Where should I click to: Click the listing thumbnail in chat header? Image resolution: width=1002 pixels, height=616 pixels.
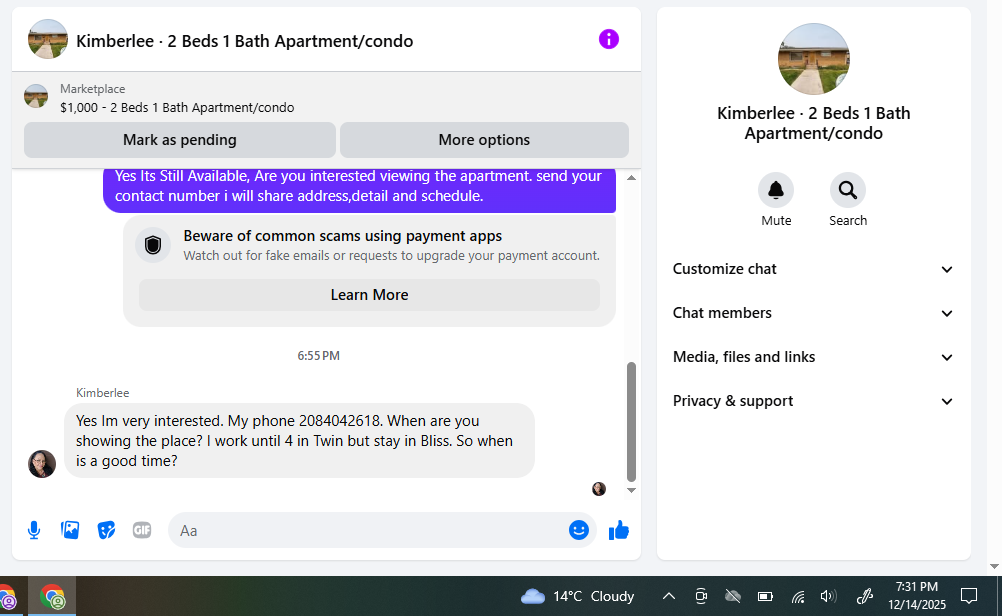[x=48, y=40]
